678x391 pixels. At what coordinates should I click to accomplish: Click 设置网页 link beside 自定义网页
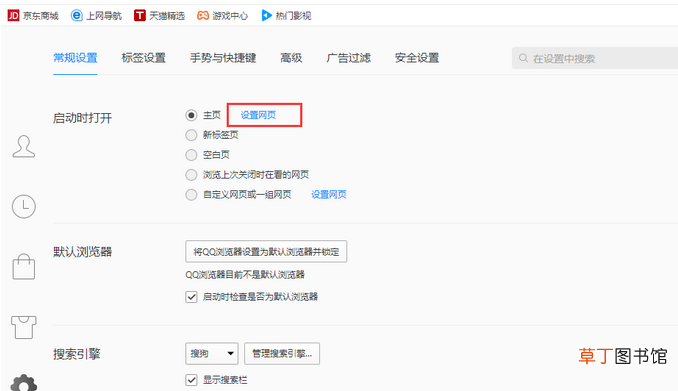coord(329,195)
